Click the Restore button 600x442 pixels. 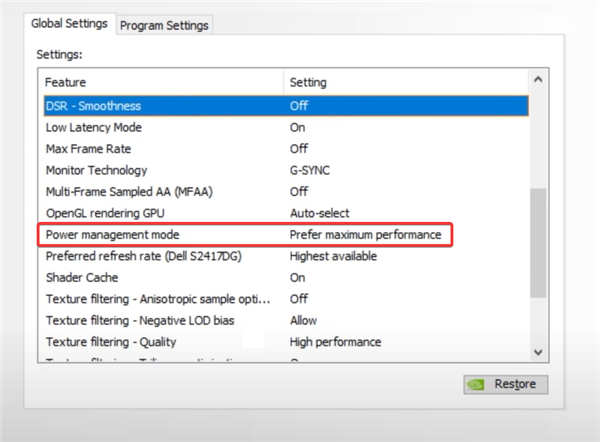[x=506, y=384]
